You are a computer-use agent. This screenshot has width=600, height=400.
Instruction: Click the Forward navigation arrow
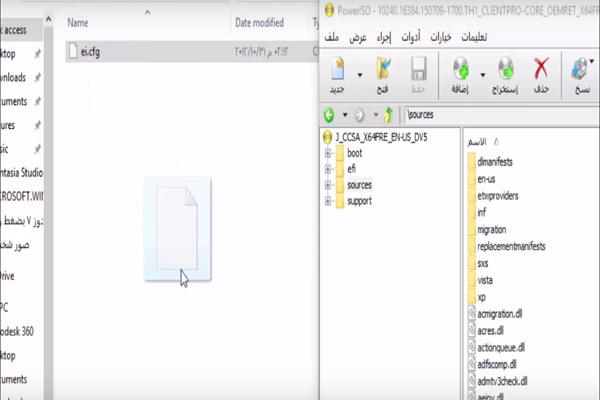point(359,115)
